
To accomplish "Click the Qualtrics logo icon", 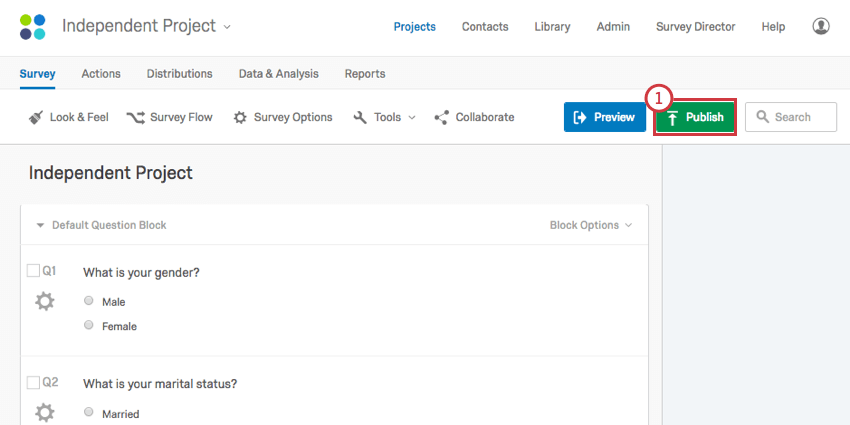I will 33,27.
